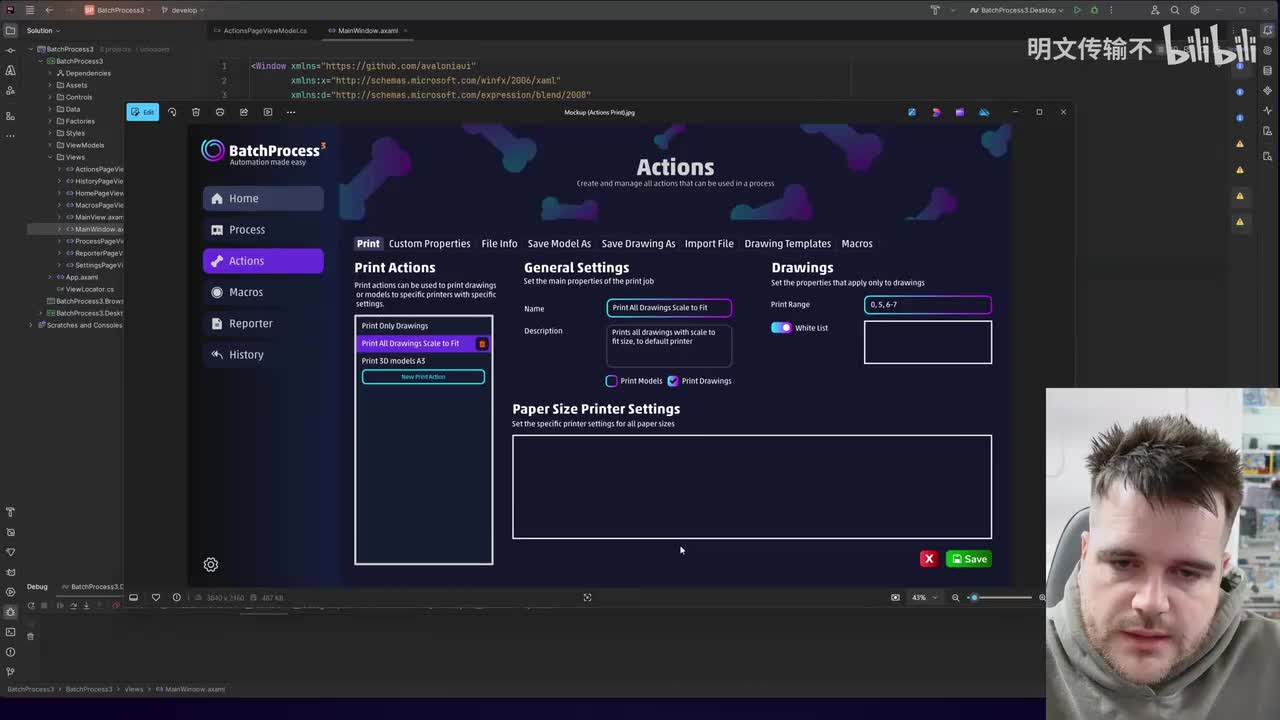Switch to the Macros tab in the tab strip
The image size is (1280, 720).
(857, 244)
